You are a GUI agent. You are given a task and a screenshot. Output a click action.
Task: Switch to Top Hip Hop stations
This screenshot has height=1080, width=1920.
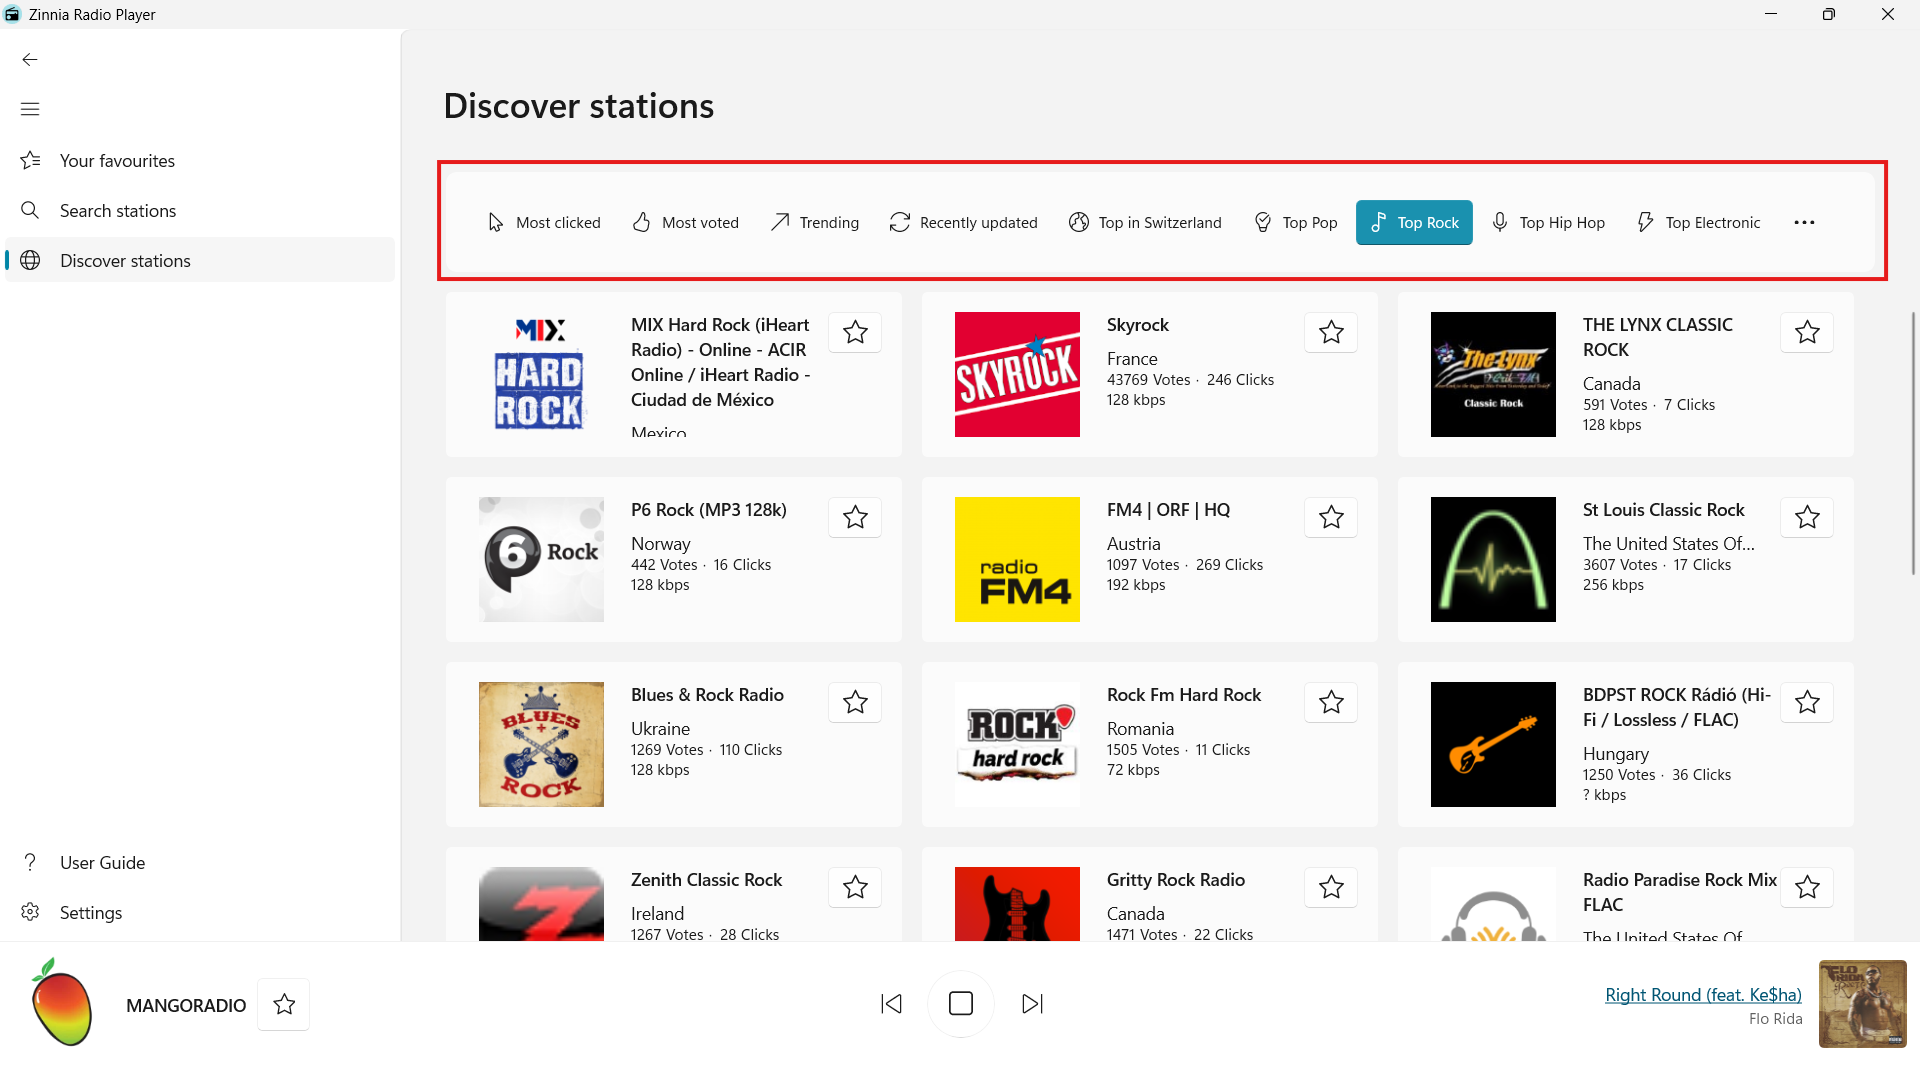pyautogui.click(x=1548, y=222)
